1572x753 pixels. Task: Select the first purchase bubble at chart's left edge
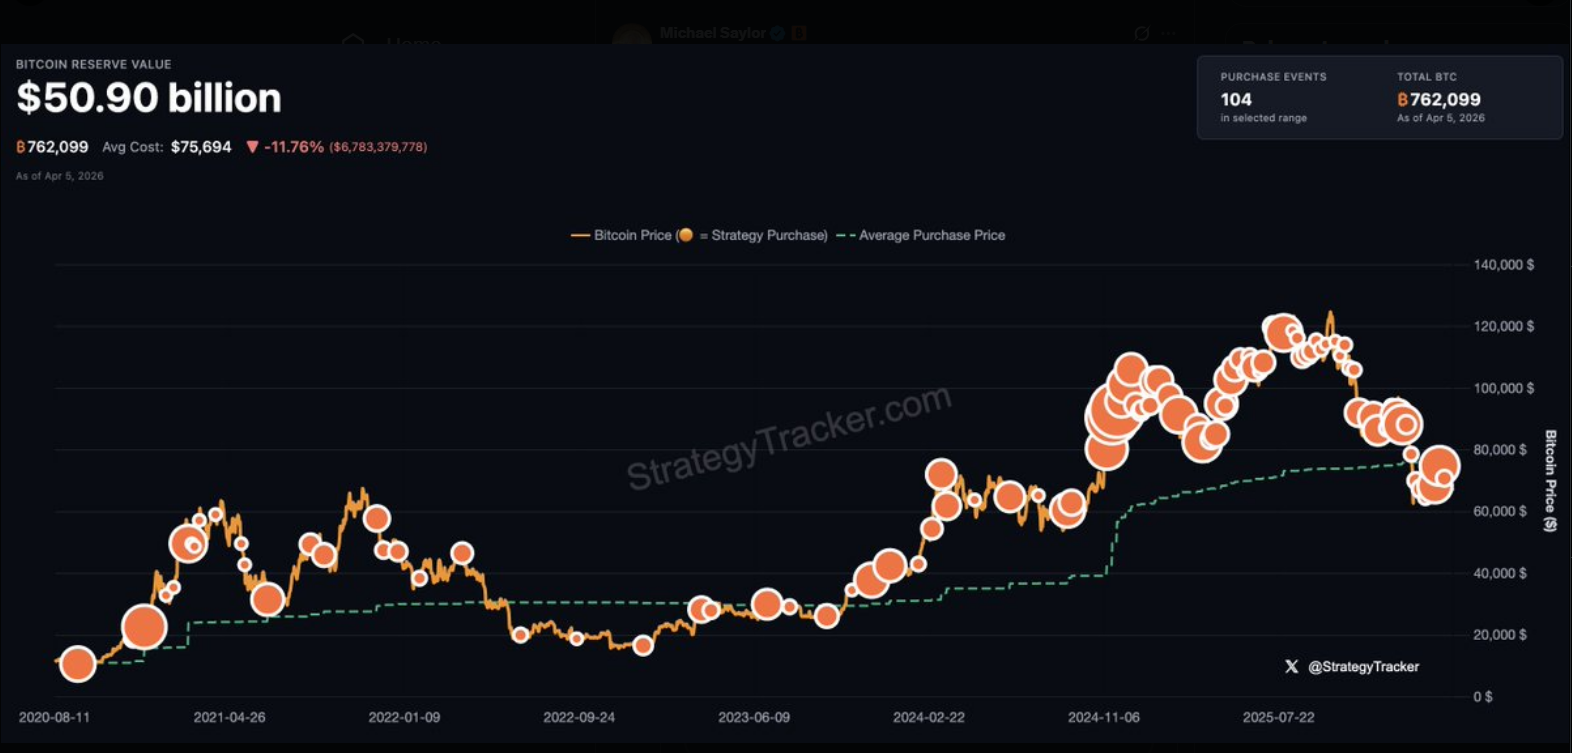(77, 663)
